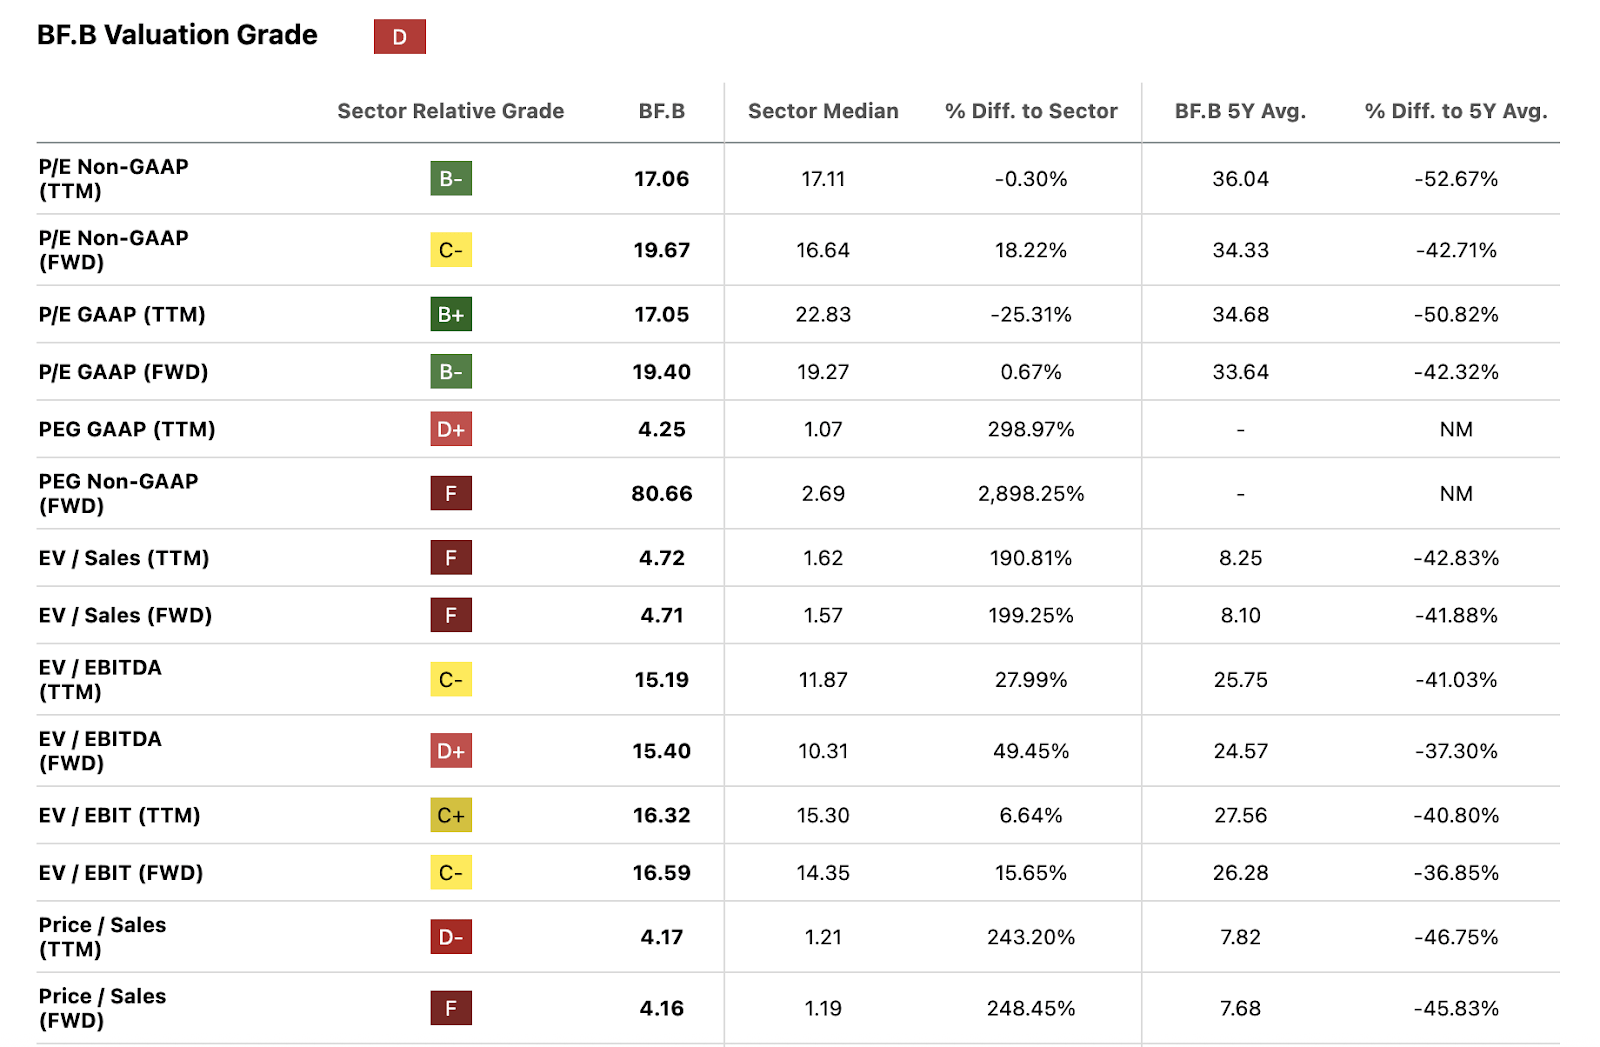The height and width of the screenshot is (1047, 1600).
Task: Click the B+ grade badge for P/E GAAP (TTM)
Action: 451,314
